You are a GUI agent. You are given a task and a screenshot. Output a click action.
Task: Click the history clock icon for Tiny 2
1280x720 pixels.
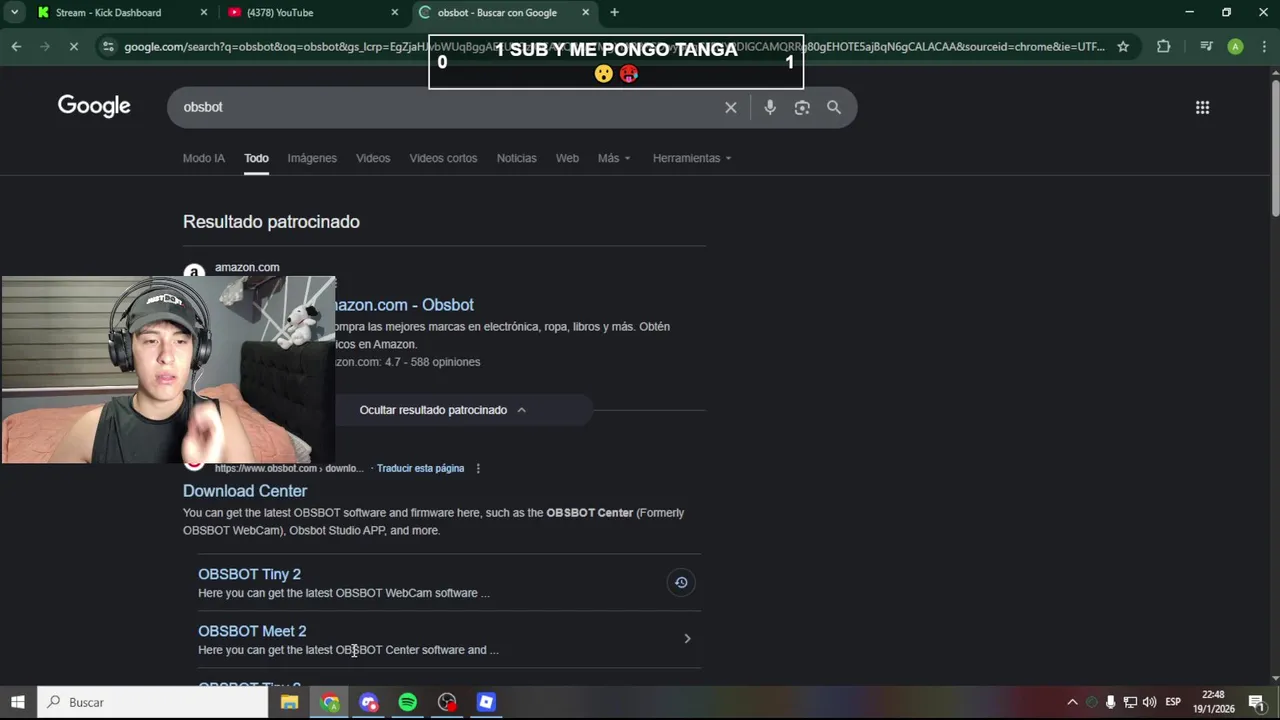pyautogui.click(x=681, y=582)
